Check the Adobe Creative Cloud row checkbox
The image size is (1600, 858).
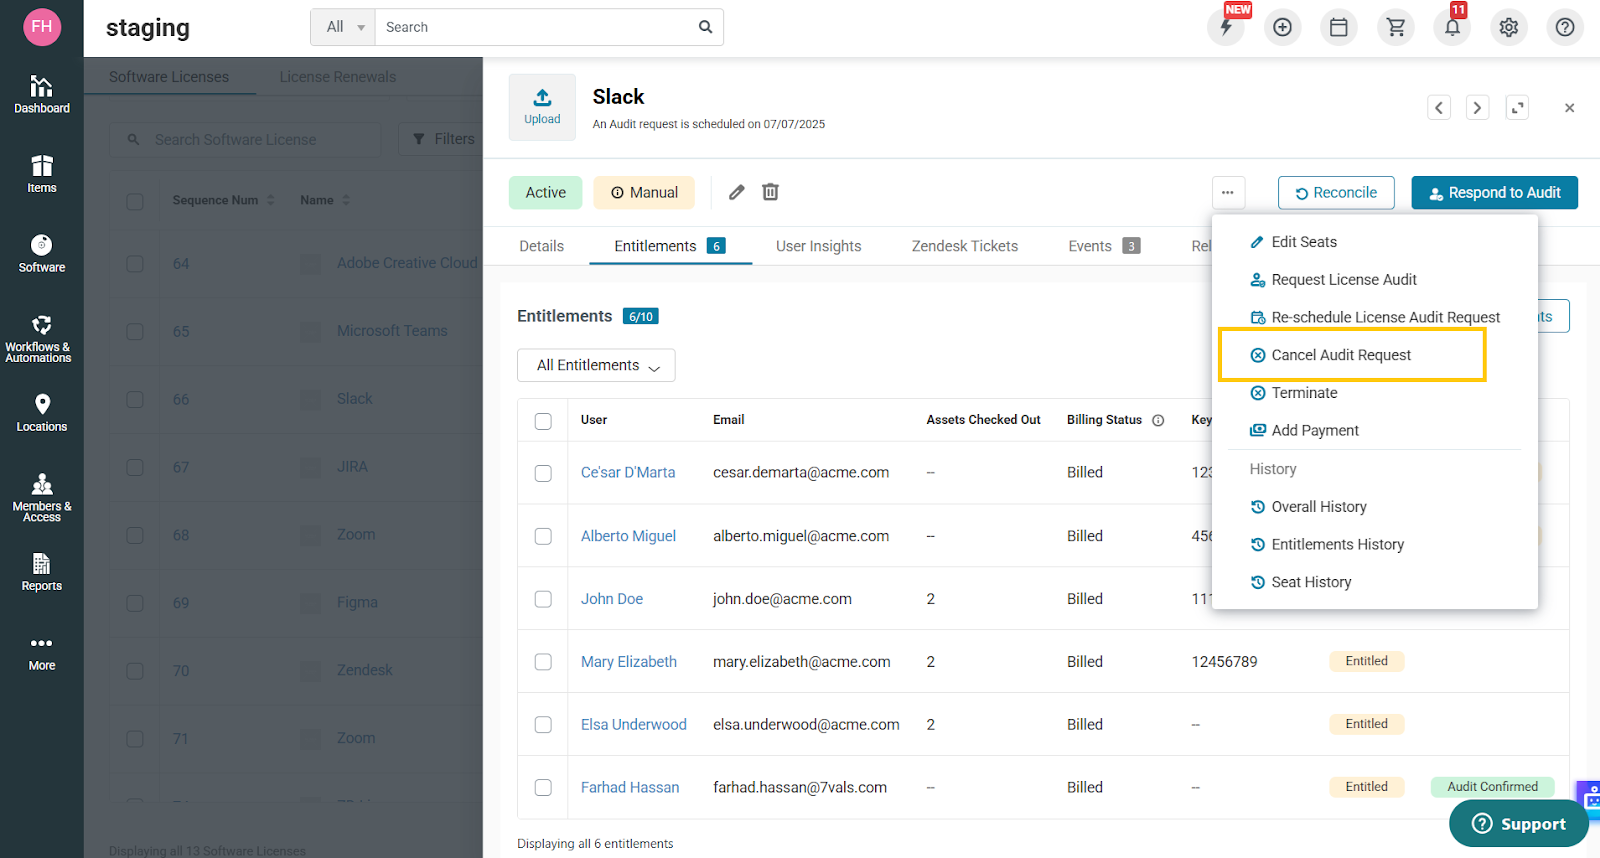[135, 264]
